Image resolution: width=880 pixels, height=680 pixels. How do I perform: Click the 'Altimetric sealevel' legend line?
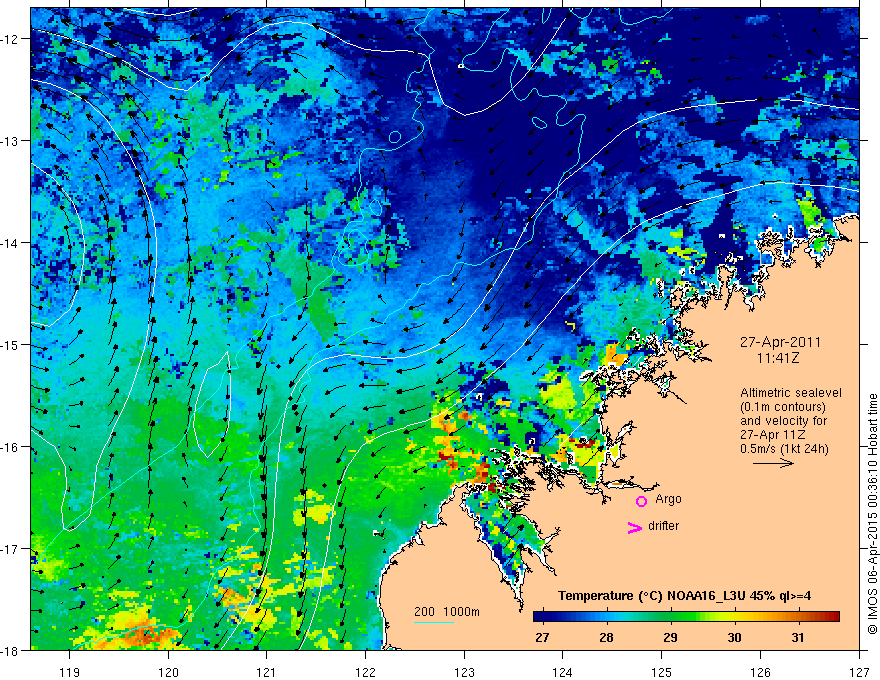tap(791, 393)
